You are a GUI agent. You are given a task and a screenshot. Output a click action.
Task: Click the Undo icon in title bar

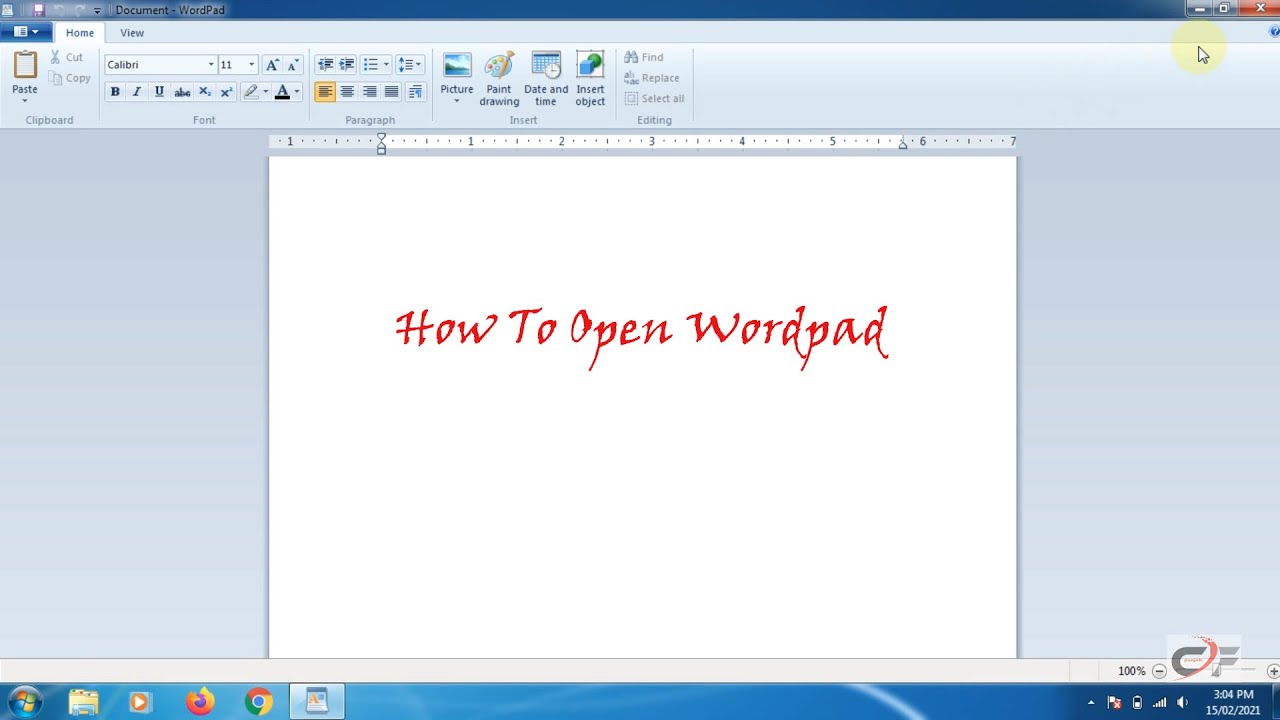[x=59, y=10]
